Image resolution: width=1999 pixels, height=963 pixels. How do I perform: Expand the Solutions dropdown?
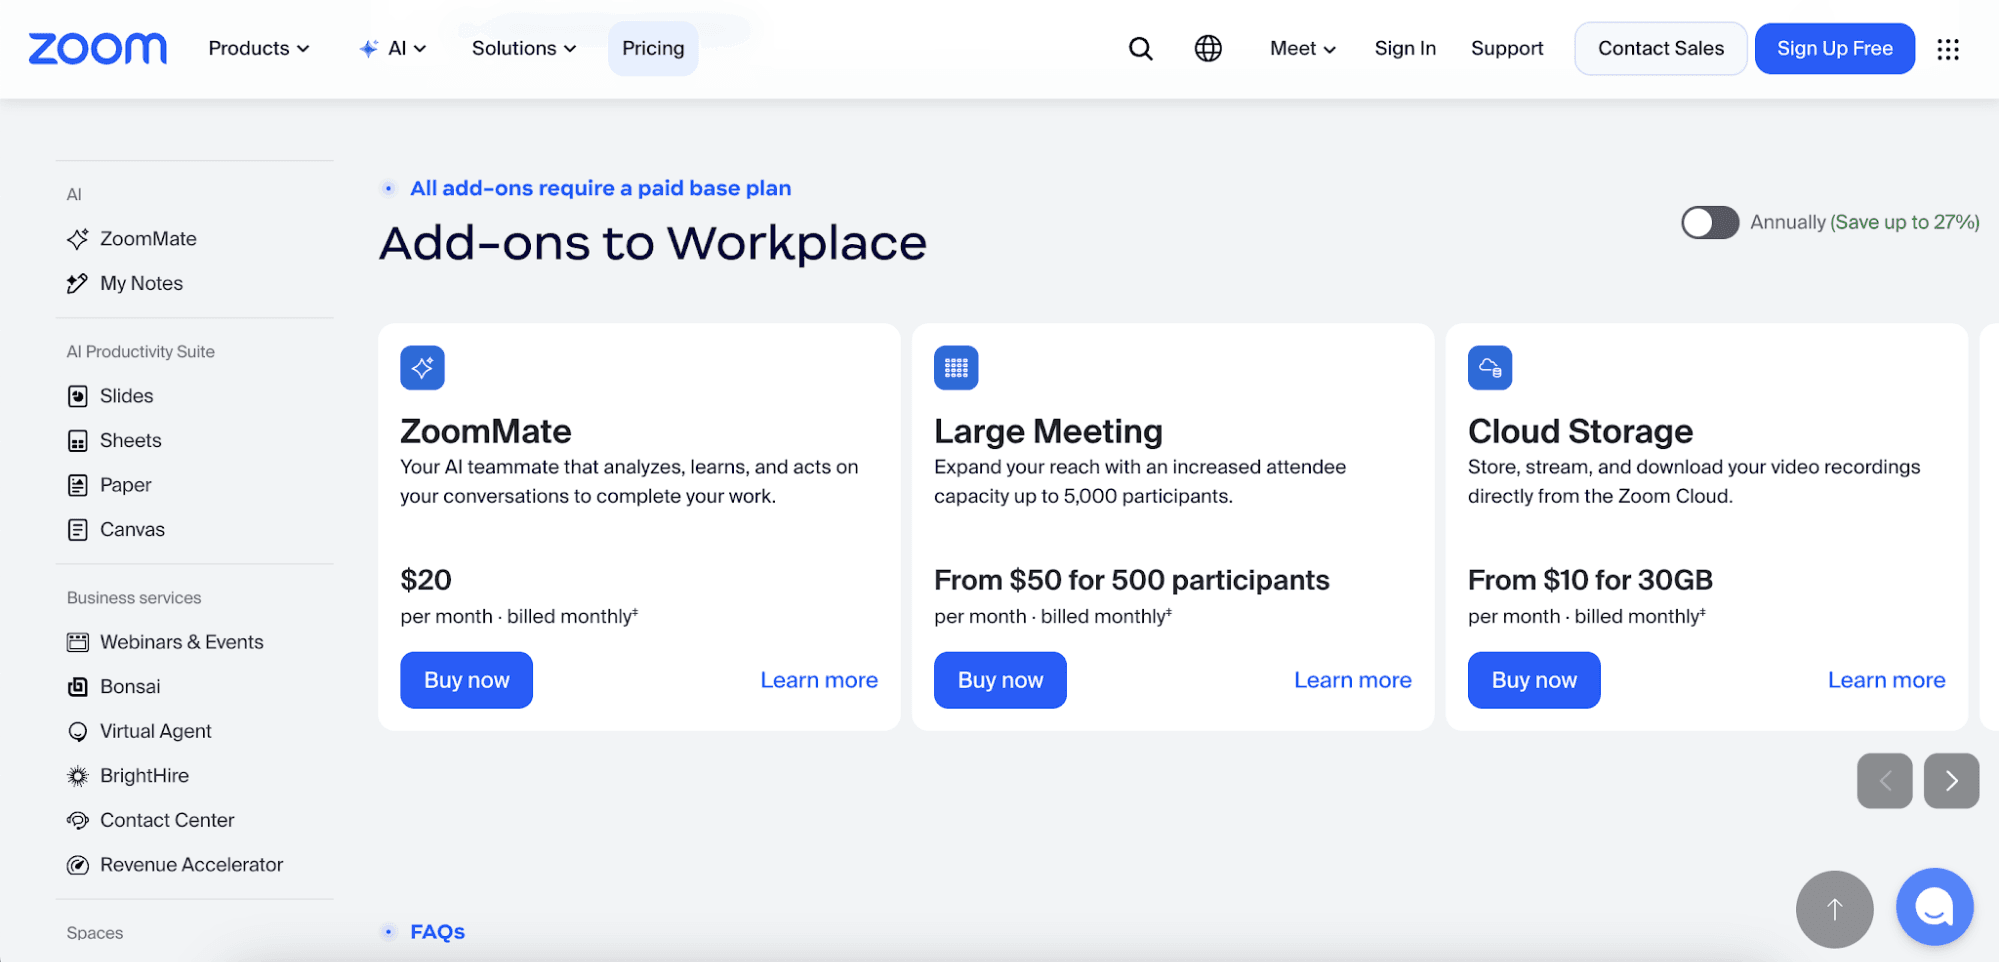tap(524, 48)
